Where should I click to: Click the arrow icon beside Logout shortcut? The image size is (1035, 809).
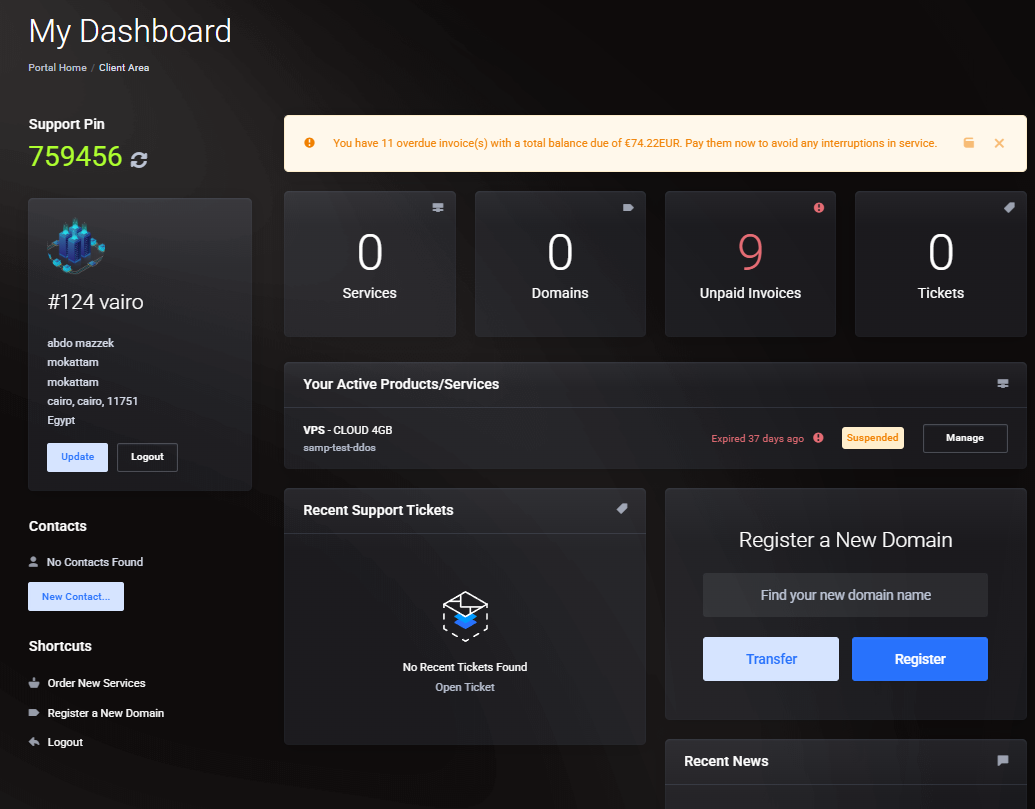pos(34,742)
